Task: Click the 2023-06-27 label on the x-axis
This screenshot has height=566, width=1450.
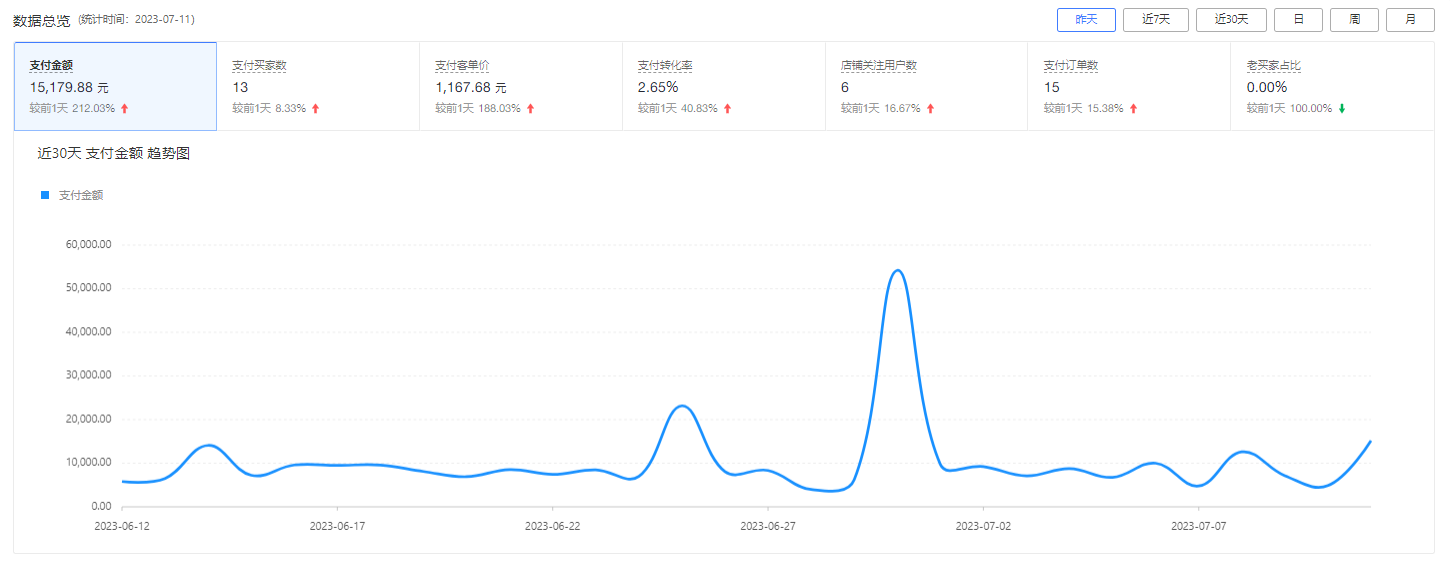Action: (768, 525)
